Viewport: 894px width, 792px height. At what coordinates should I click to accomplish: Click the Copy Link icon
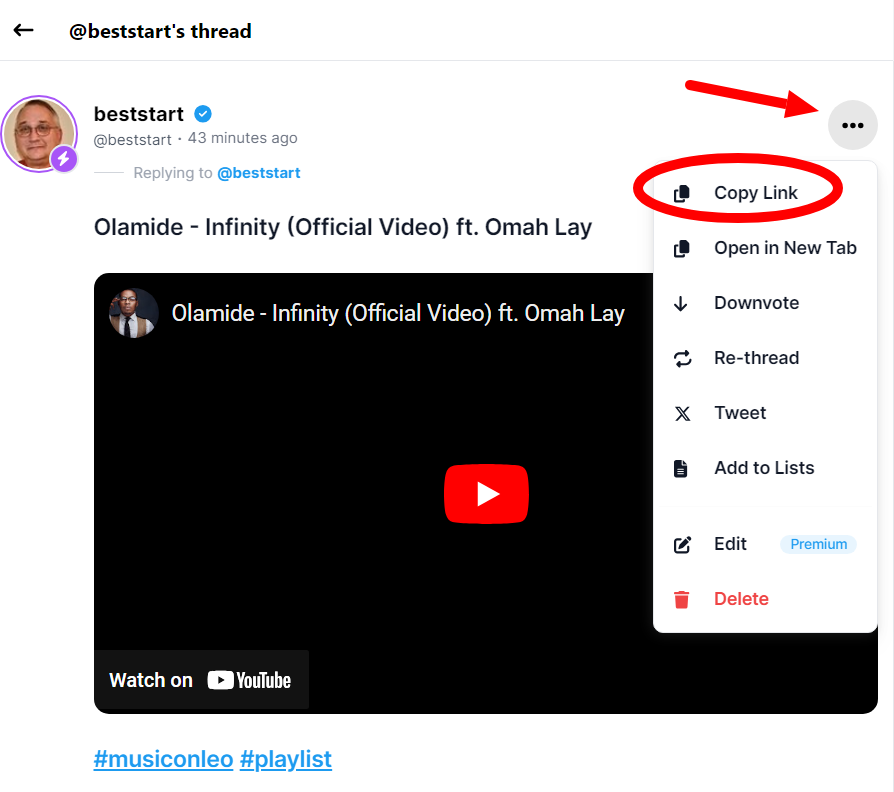pos(682,194)
